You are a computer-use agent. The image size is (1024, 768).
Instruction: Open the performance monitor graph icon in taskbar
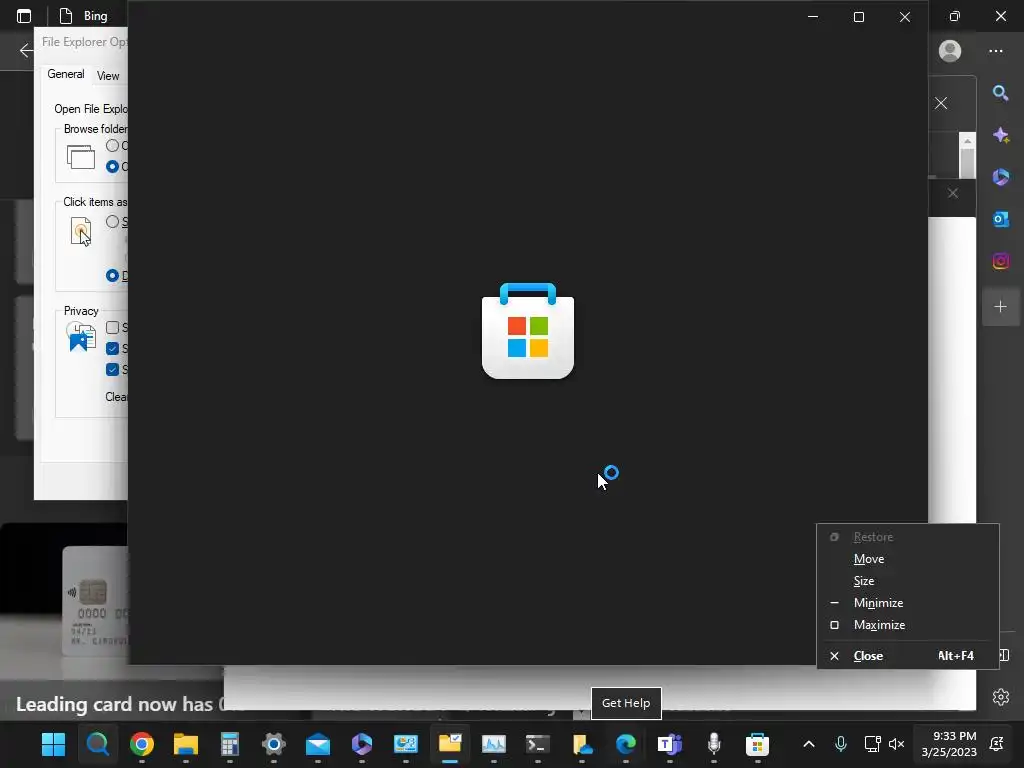pyautogui.click(x=494, y=744)
